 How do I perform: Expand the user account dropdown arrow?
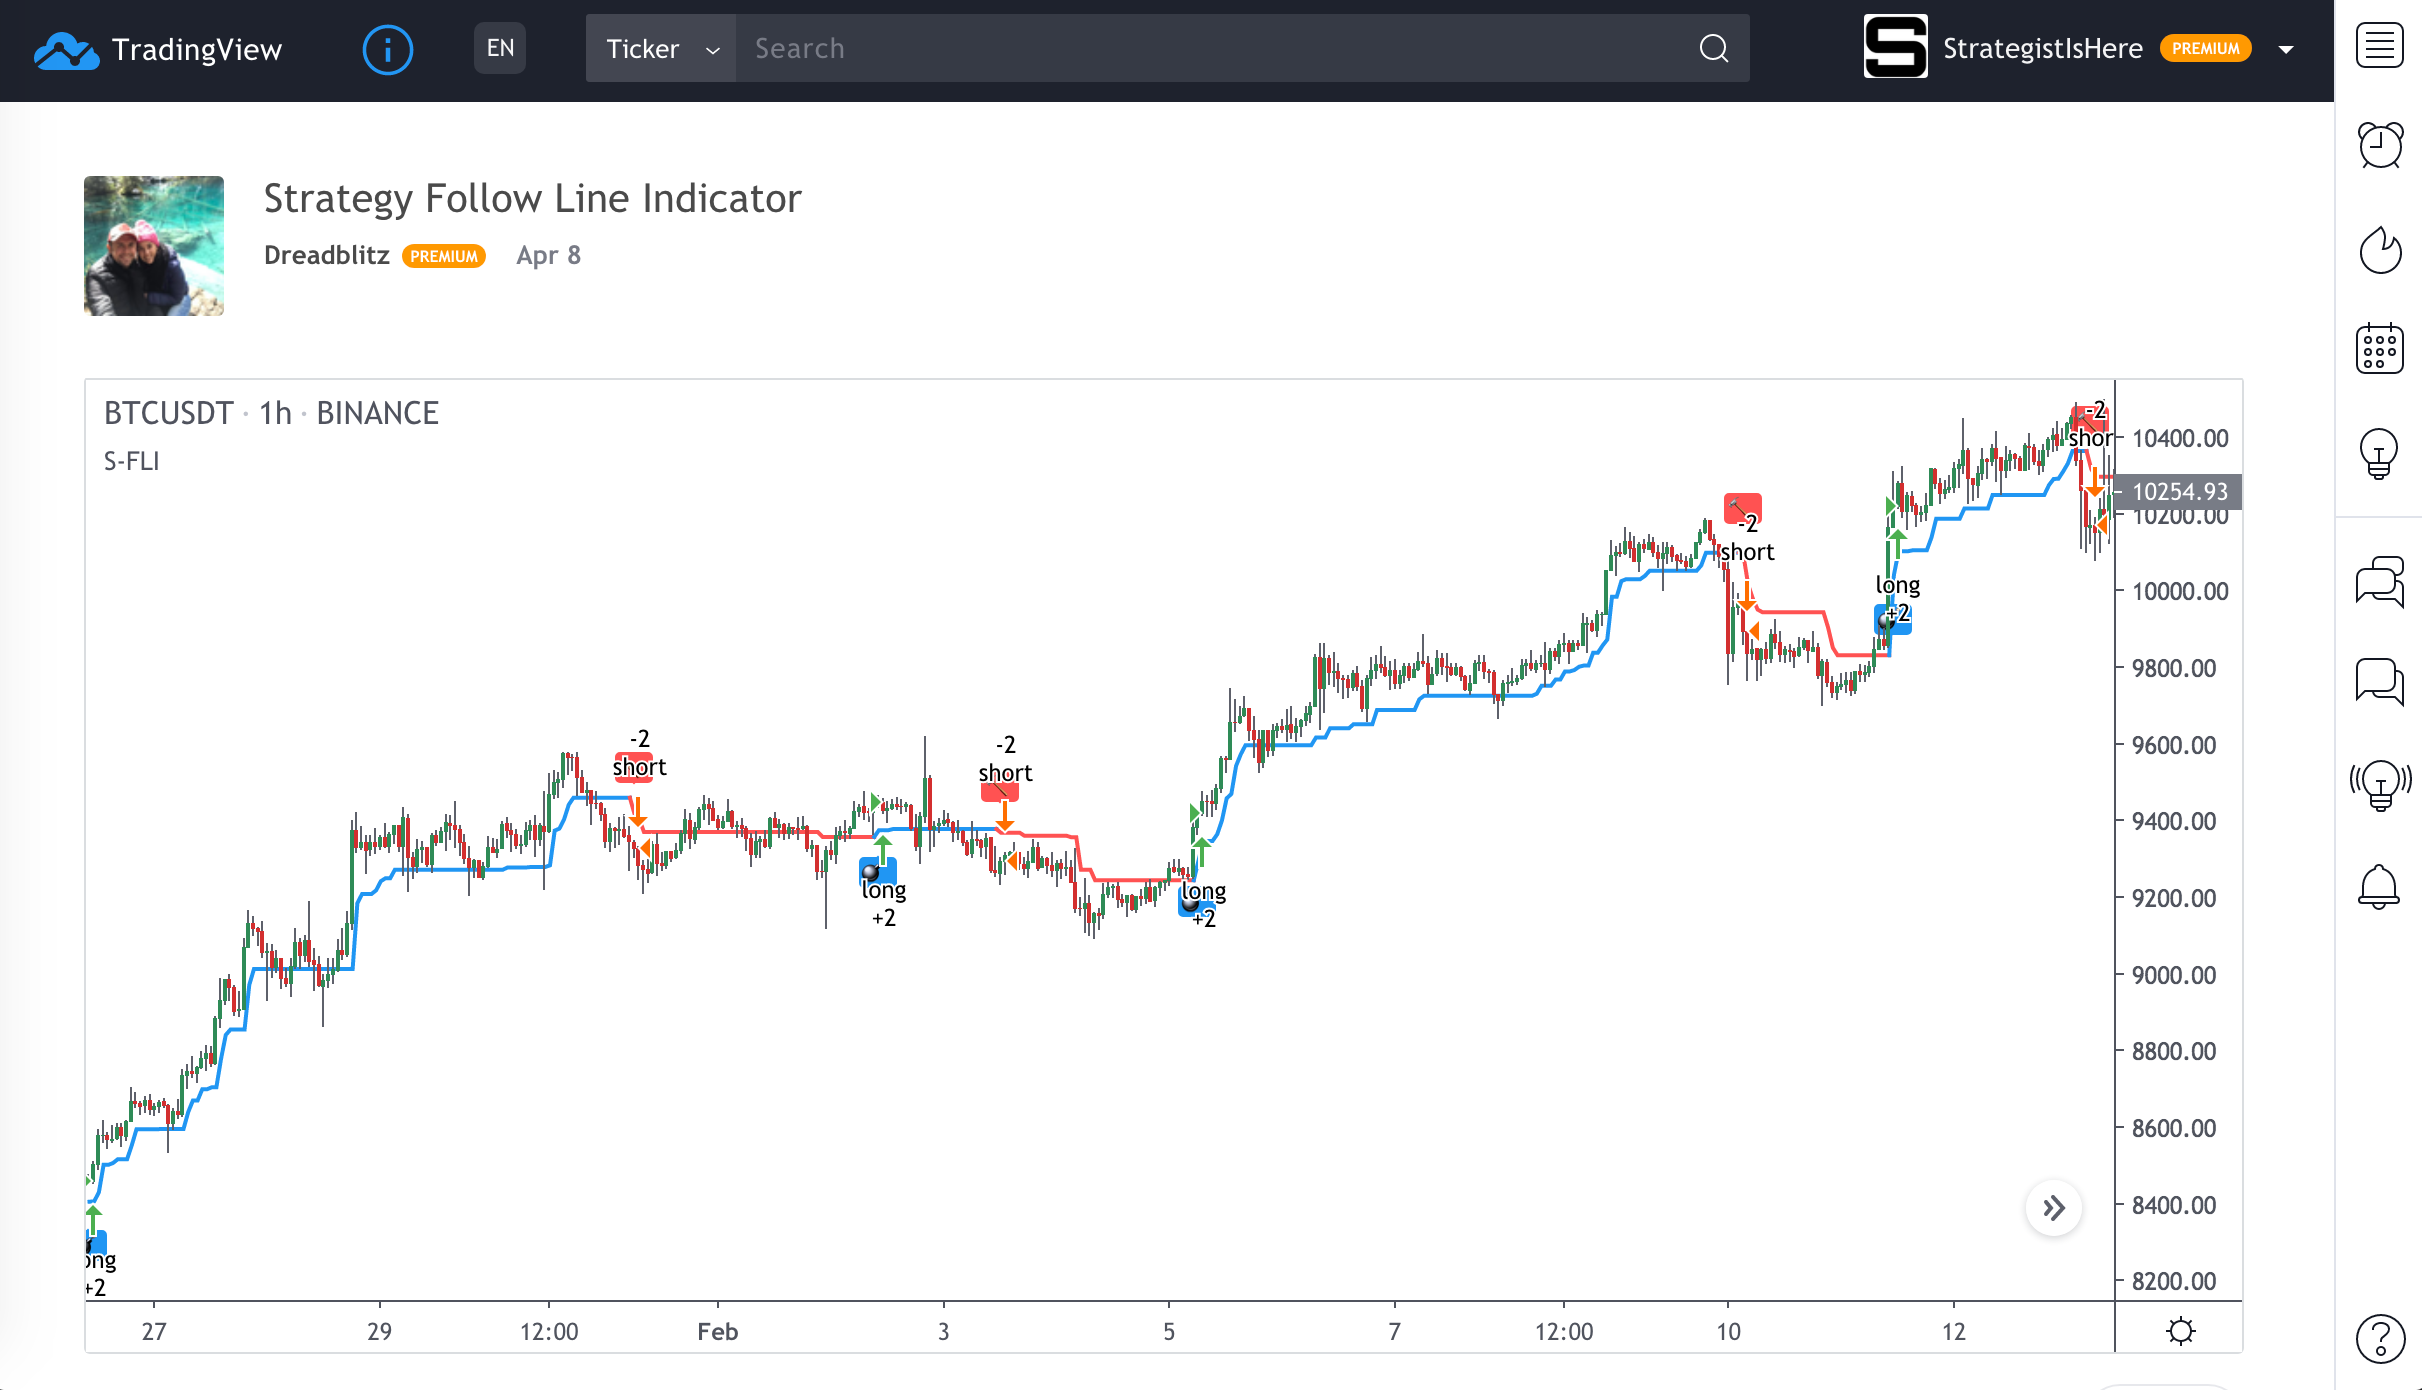coord(2285,49)
